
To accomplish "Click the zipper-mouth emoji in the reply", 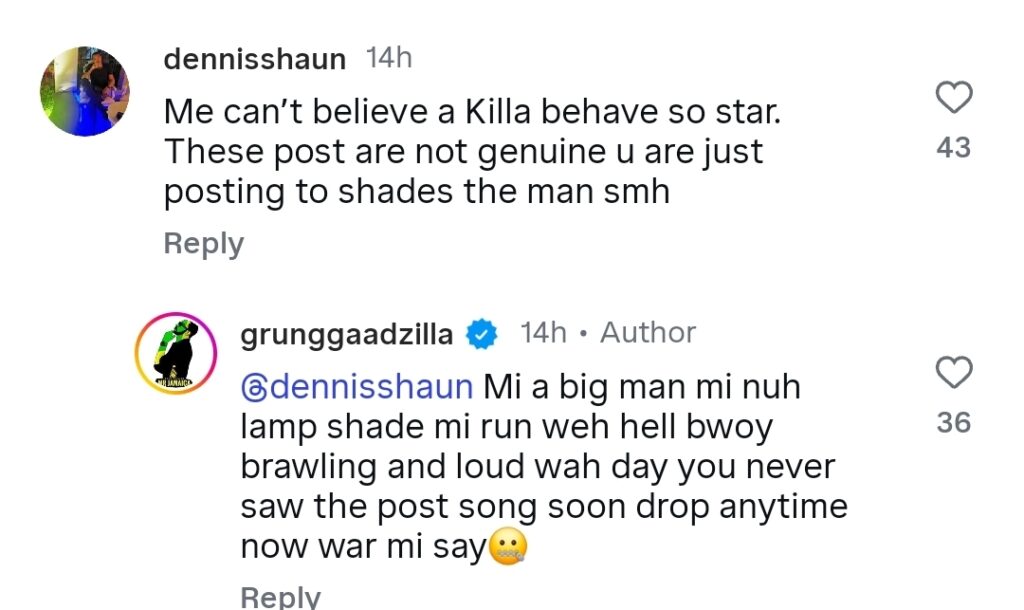I will 507,547.
